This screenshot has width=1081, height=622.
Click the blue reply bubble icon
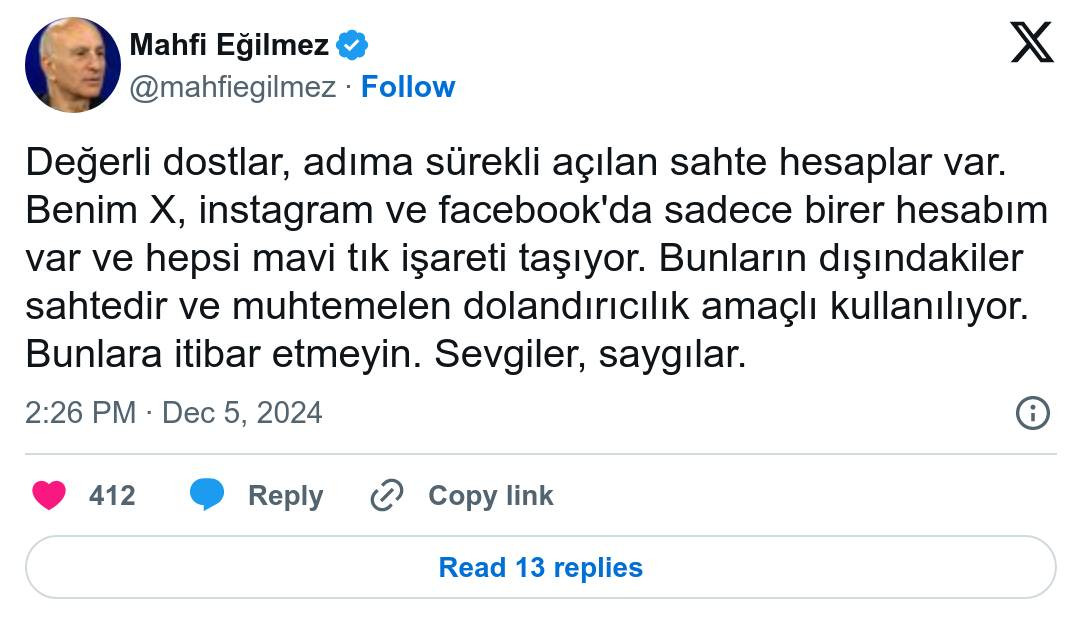click(x=207, y=495)
